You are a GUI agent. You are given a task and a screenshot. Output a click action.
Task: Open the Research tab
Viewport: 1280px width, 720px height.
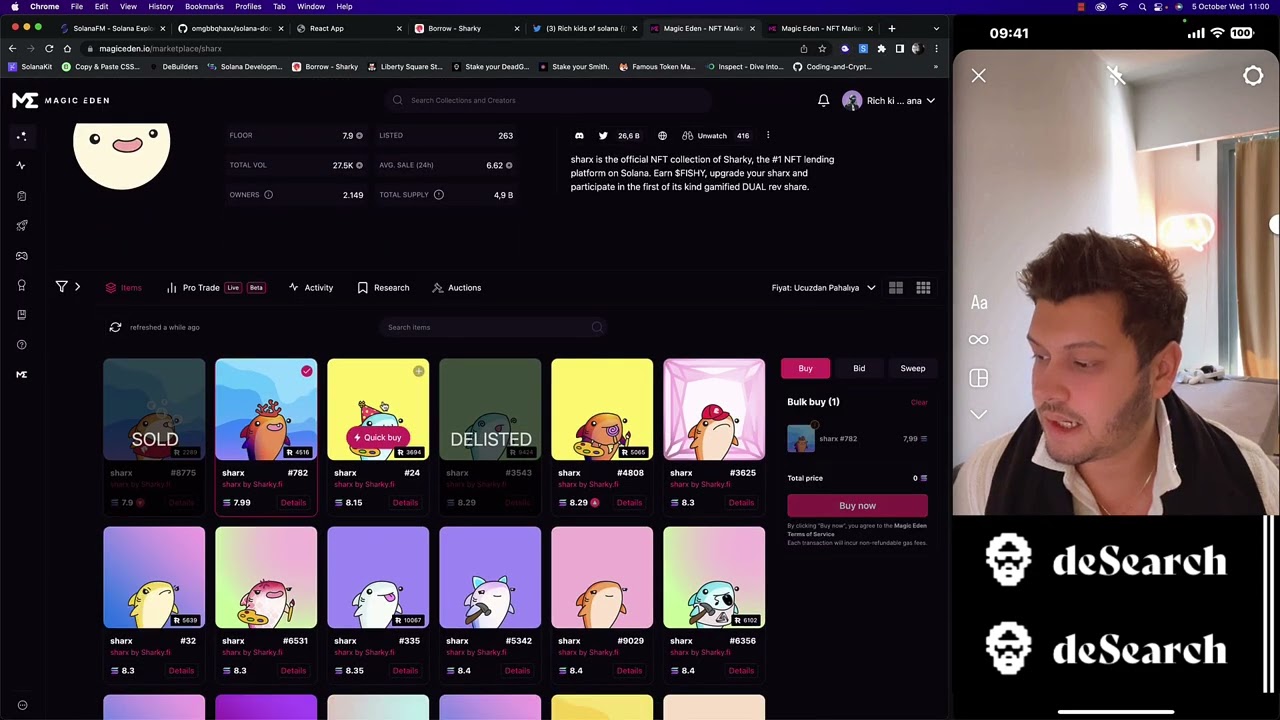click(x=383, y=288)
